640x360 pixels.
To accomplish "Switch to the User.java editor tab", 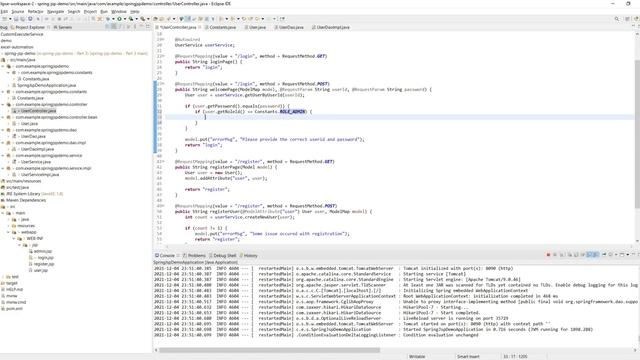I will [257, 27].
